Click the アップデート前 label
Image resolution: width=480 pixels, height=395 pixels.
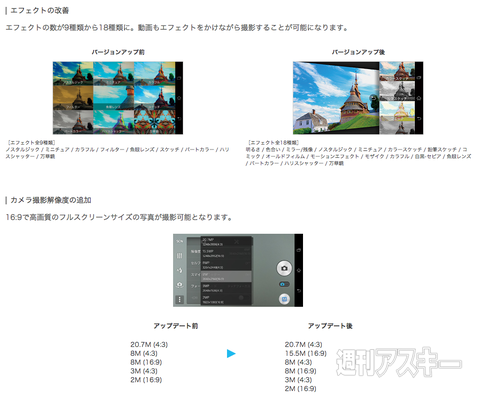[x=176, y=326]
